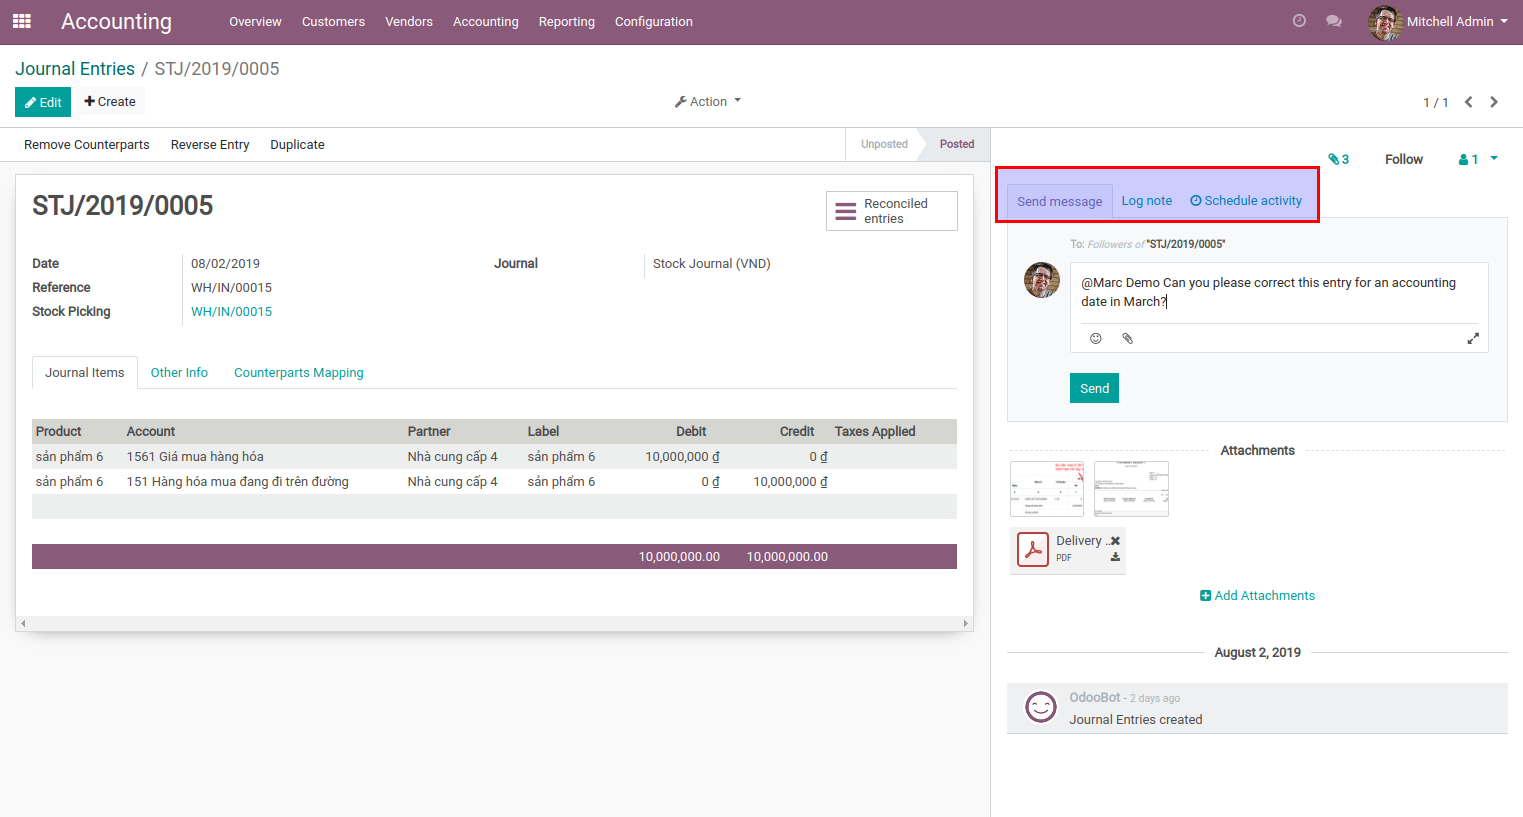Open the Mitchell Admin user menu
1523x817 pixels.
(1438, 21)
